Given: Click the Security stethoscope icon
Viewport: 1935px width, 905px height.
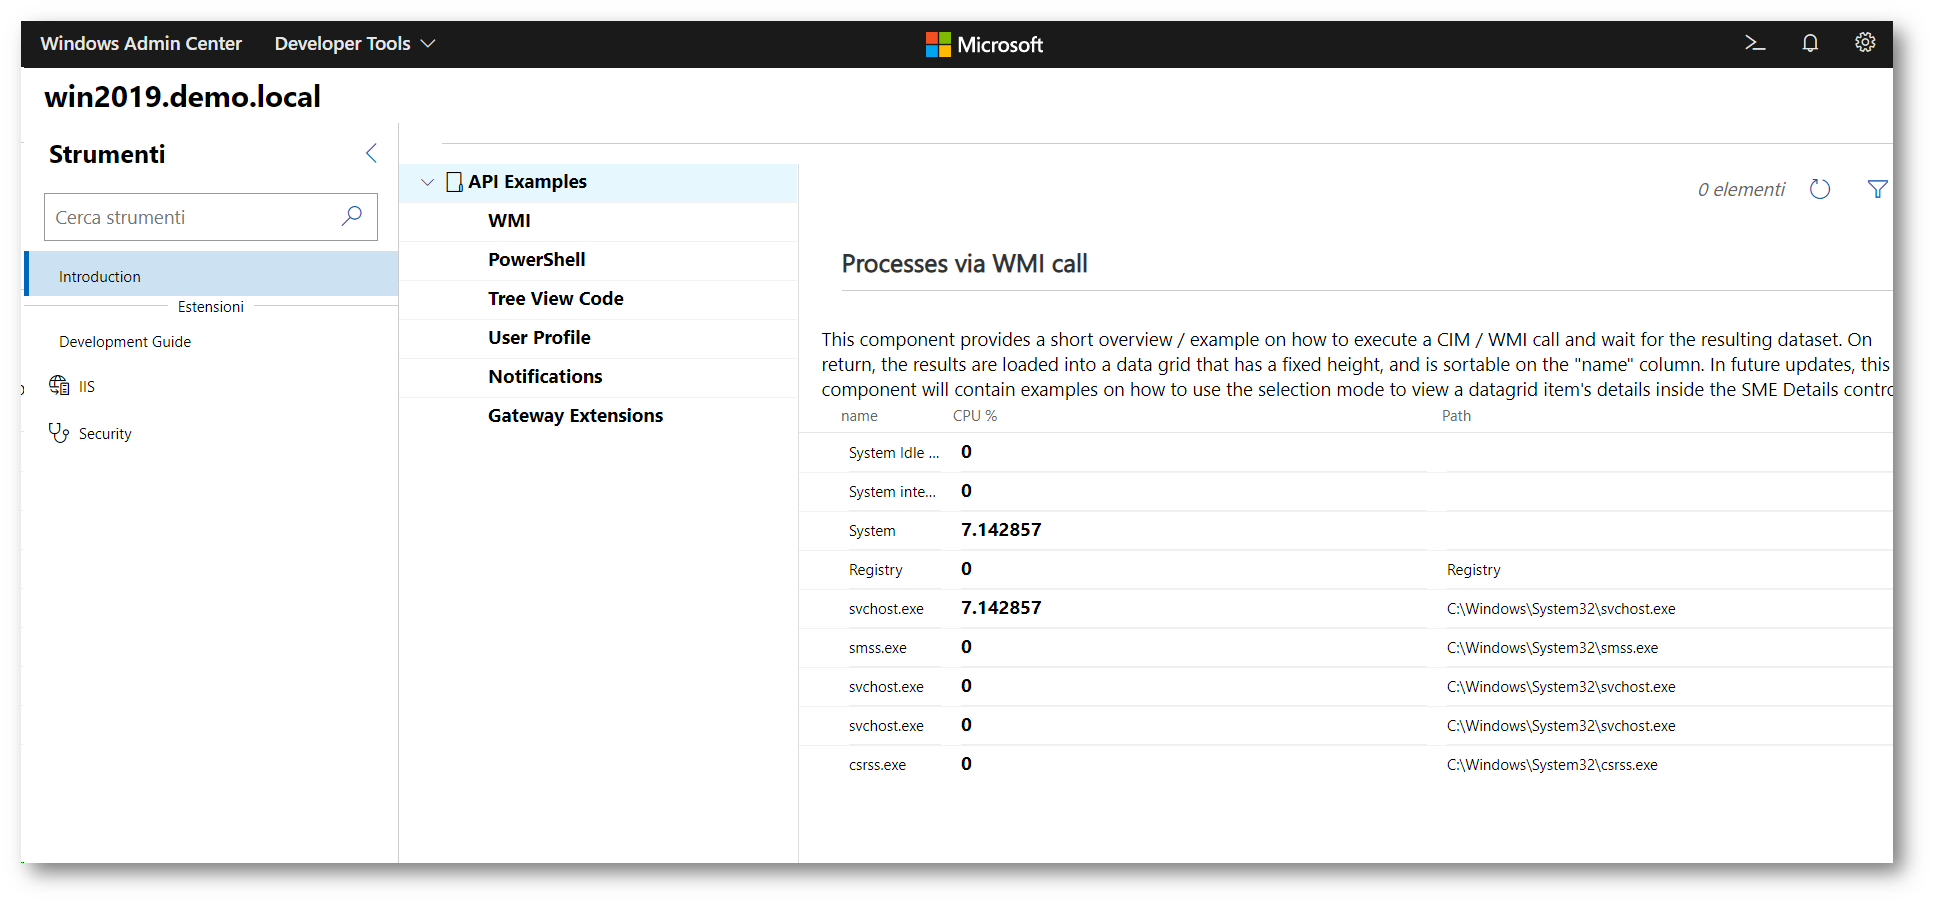Looking at the screenshot, I should (x=59, y=433).
